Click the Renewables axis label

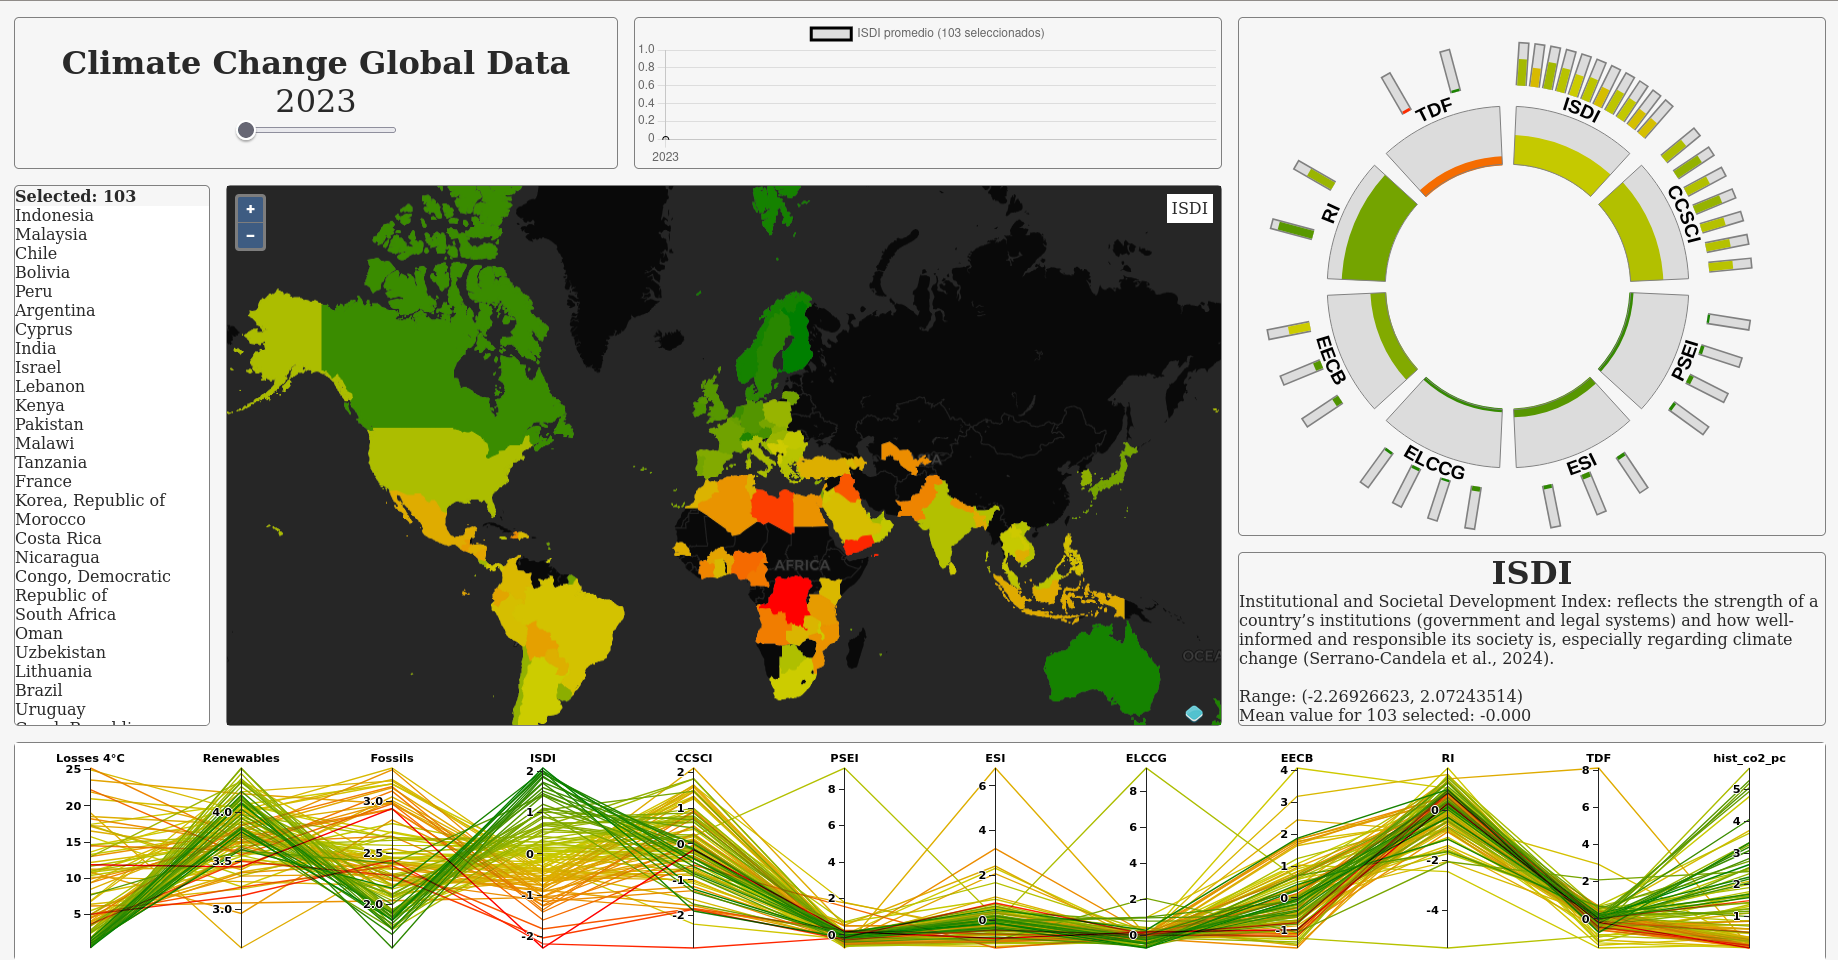pos(241,758)
